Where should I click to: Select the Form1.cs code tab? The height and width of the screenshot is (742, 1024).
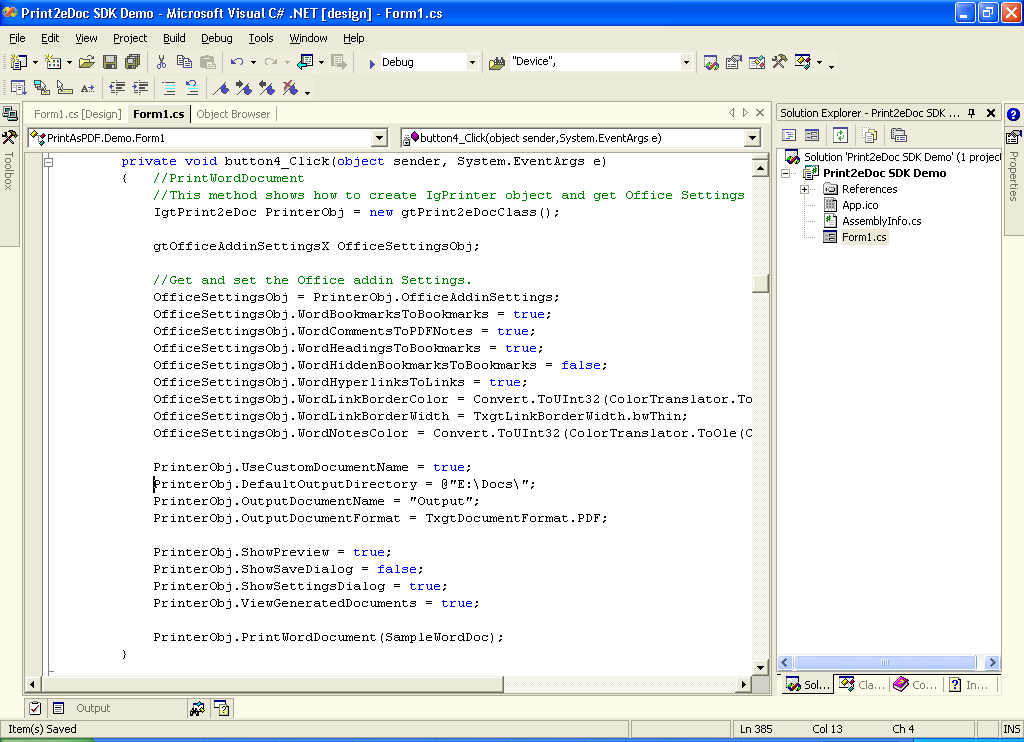pos(159,114)
